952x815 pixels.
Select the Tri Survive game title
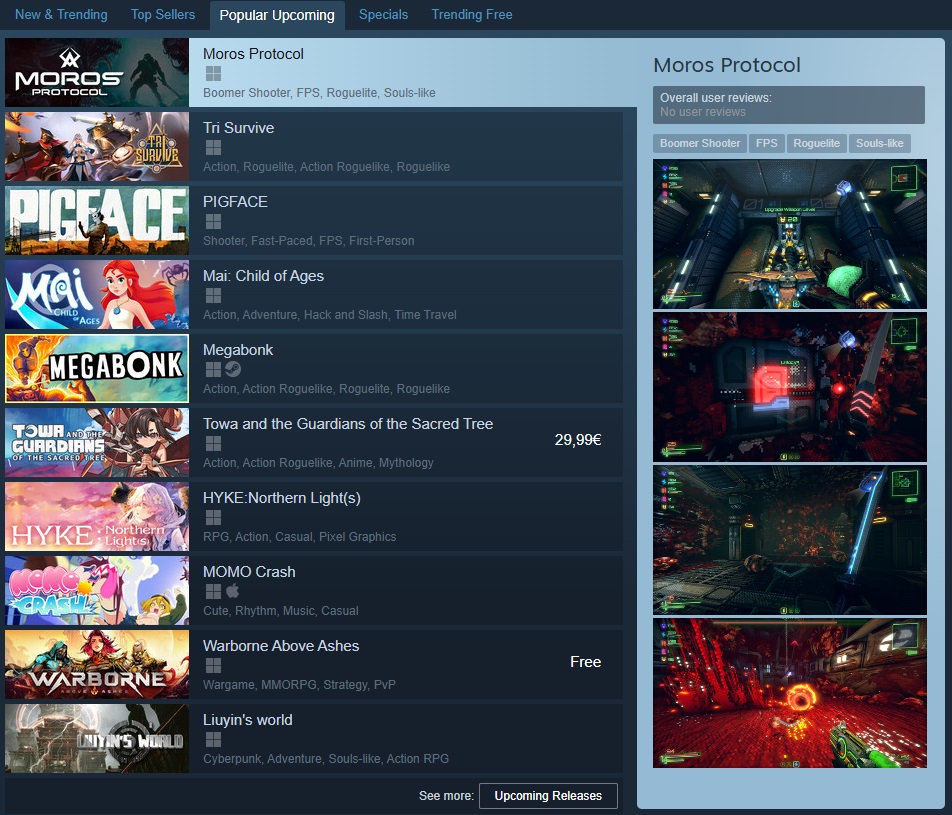point(239,128)
